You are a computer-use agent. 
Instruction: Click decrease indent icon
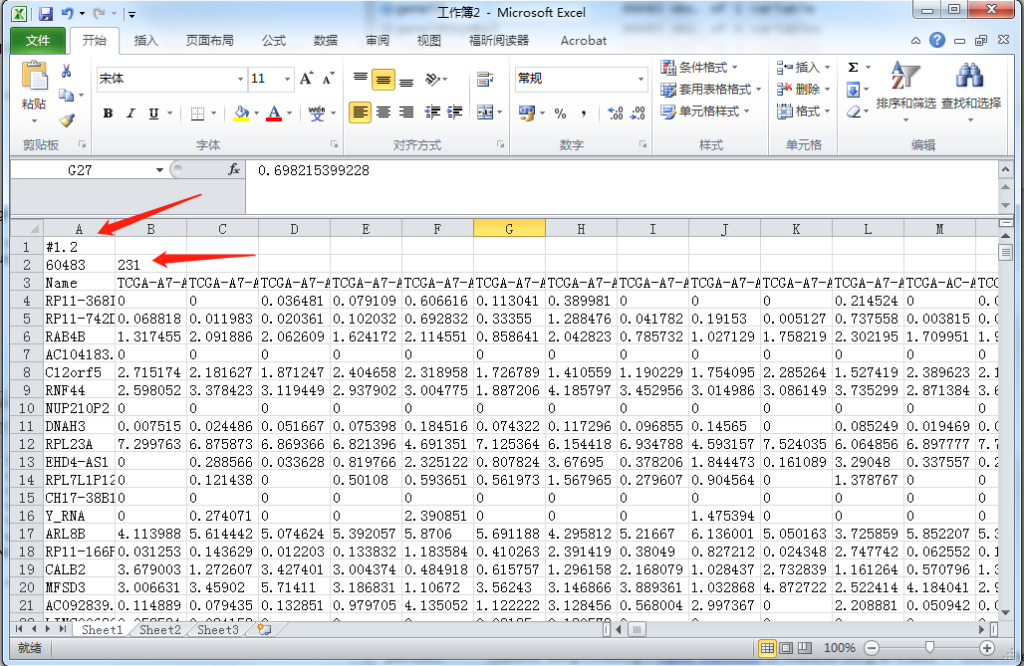(x=432, y=112)
